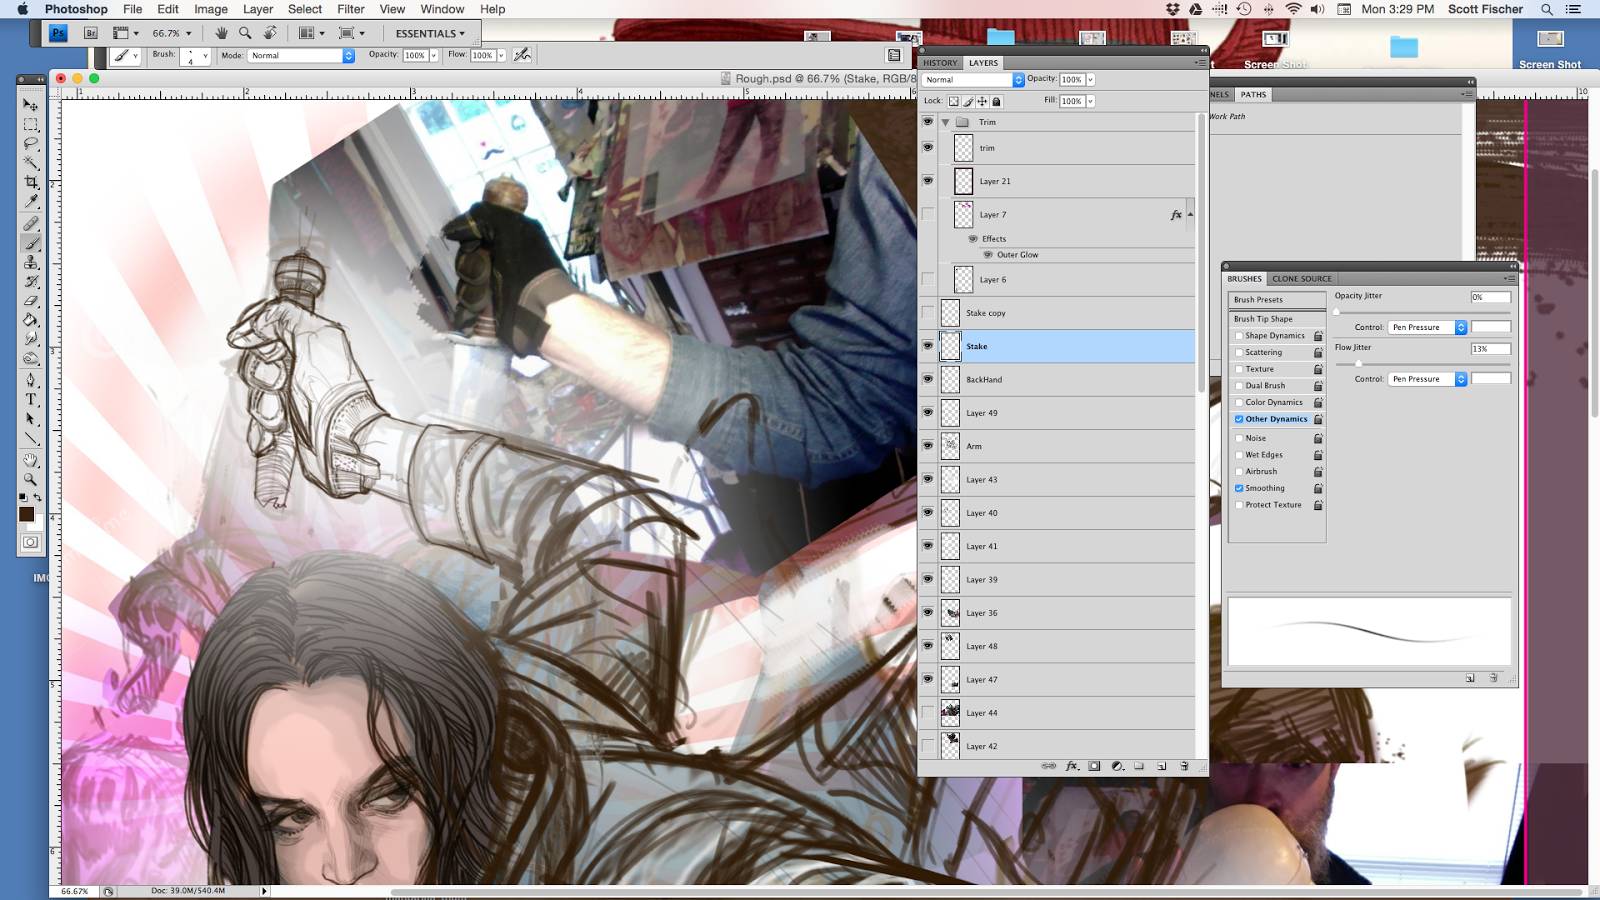Click the foreground color swatch
Screen dimensions: 1600x900
(x=26, y=514)
